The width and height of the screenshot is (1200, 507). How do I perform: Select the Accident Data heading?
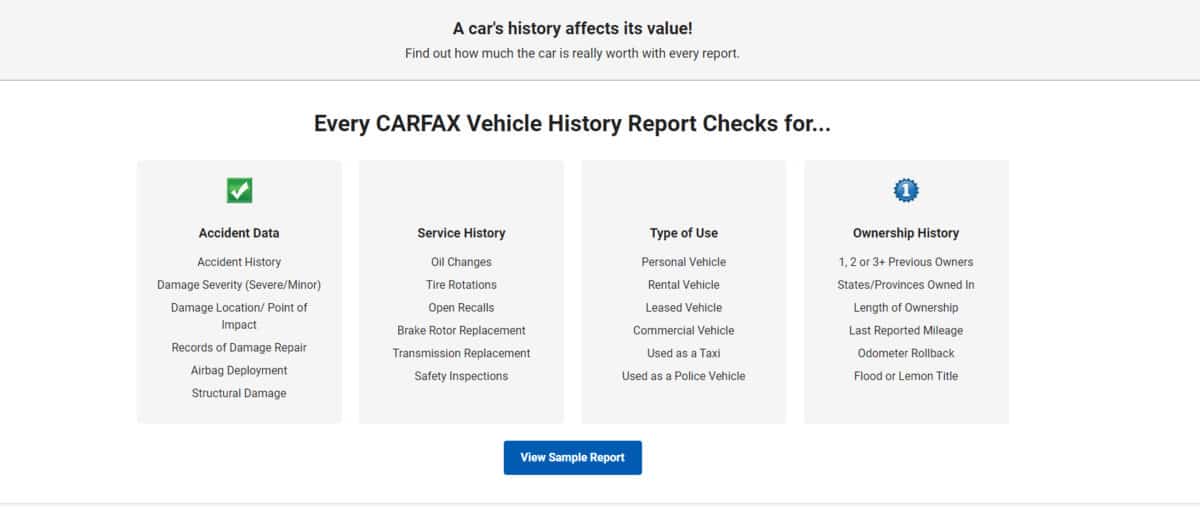tap(239, 233)
